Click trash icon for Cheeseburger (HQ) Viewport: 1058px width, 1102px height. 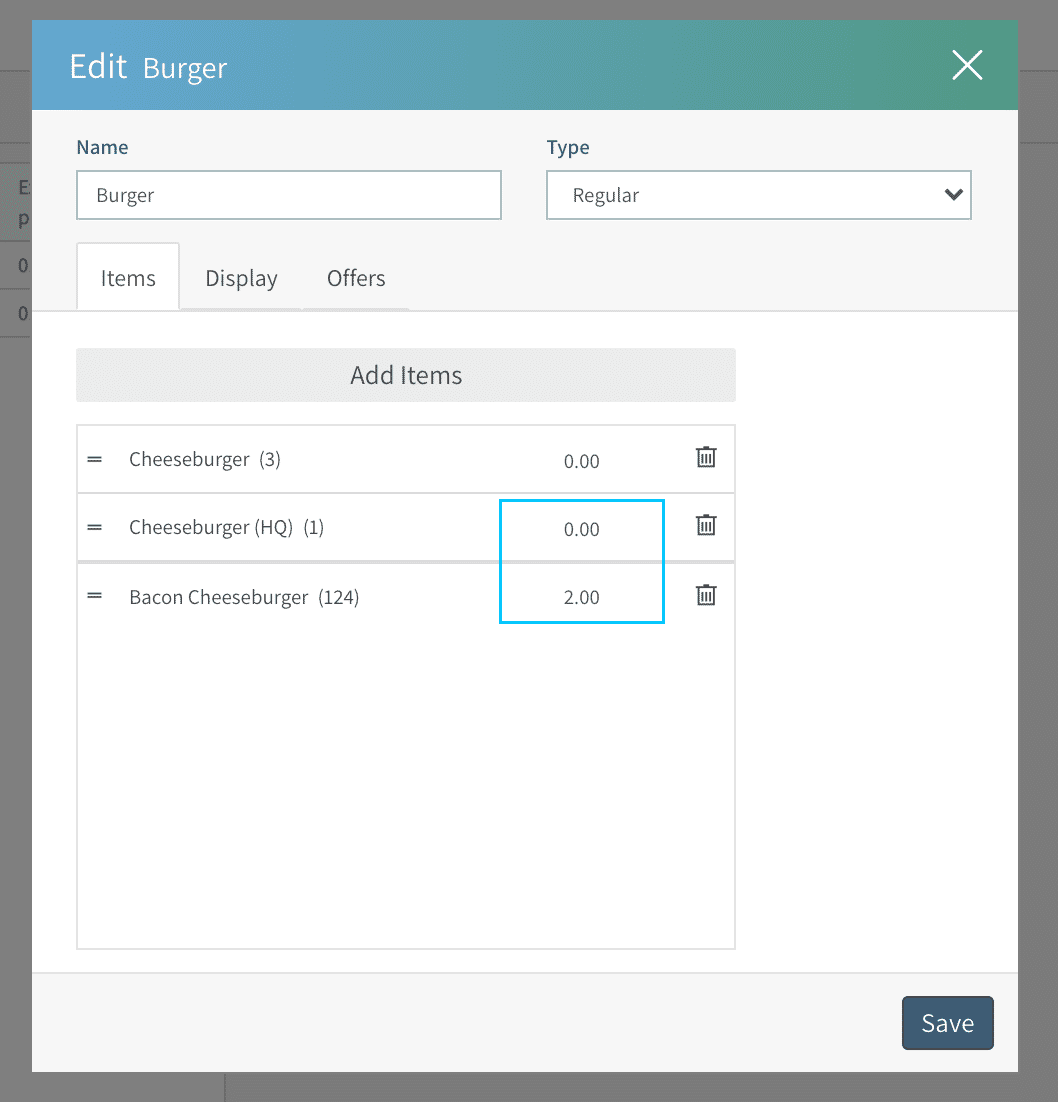tap(706, 526)
